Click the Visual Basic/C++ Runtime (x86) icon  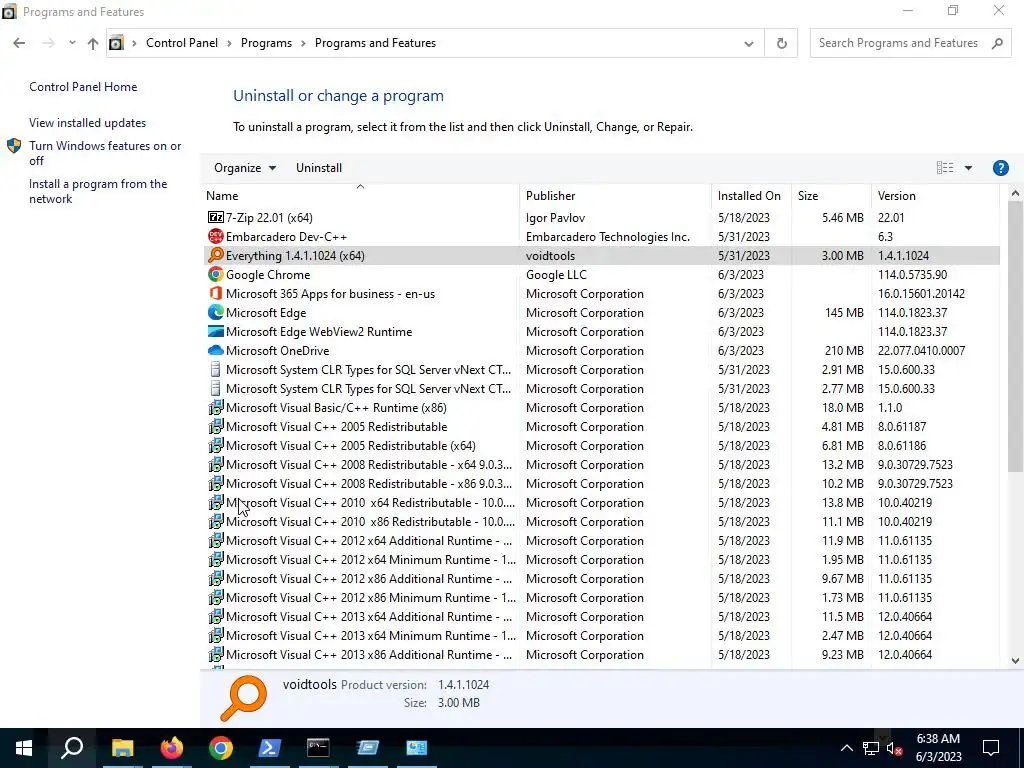pyautogui.click(x=216, y=408)
